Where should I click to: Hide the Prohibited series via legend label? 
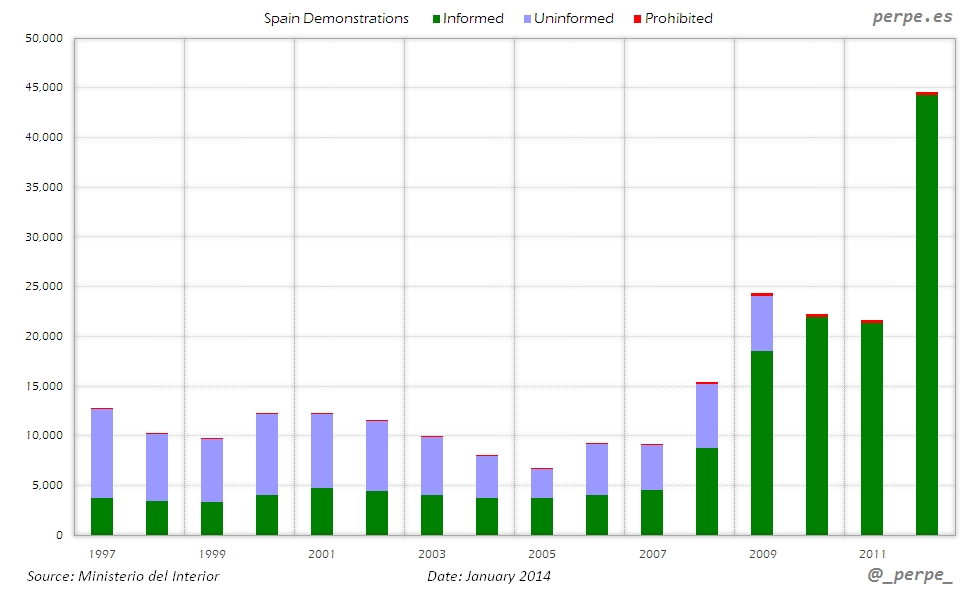(x=678, y=18)
